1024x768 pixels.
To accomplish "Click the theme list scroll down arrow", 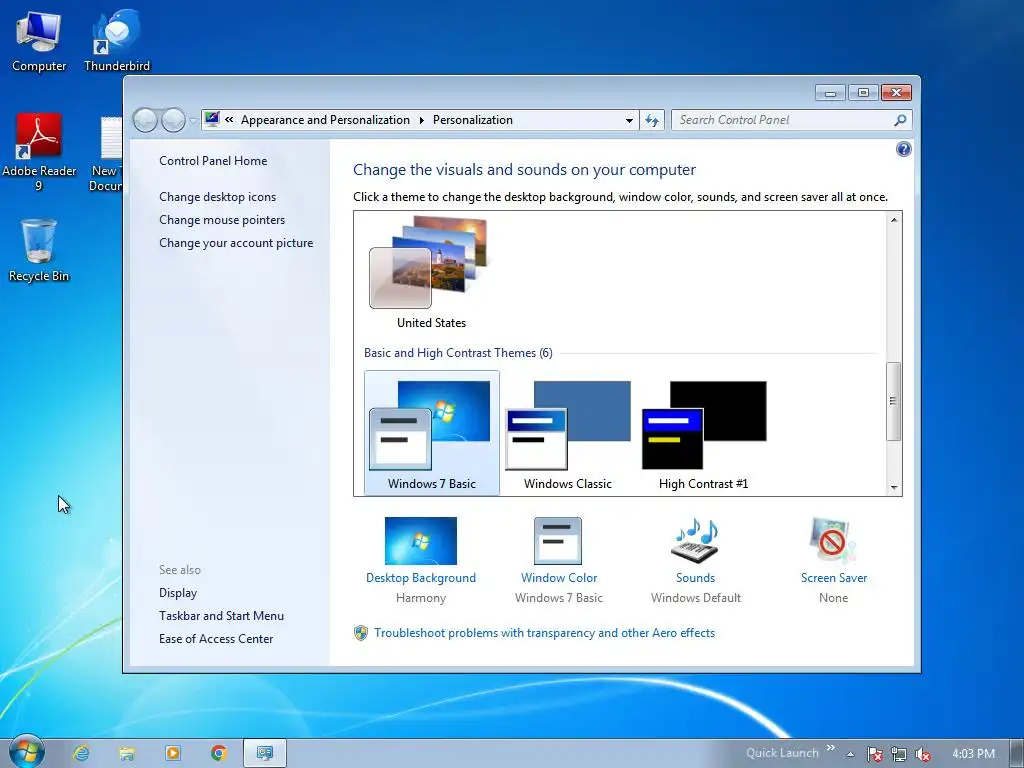I will (893, 487).
